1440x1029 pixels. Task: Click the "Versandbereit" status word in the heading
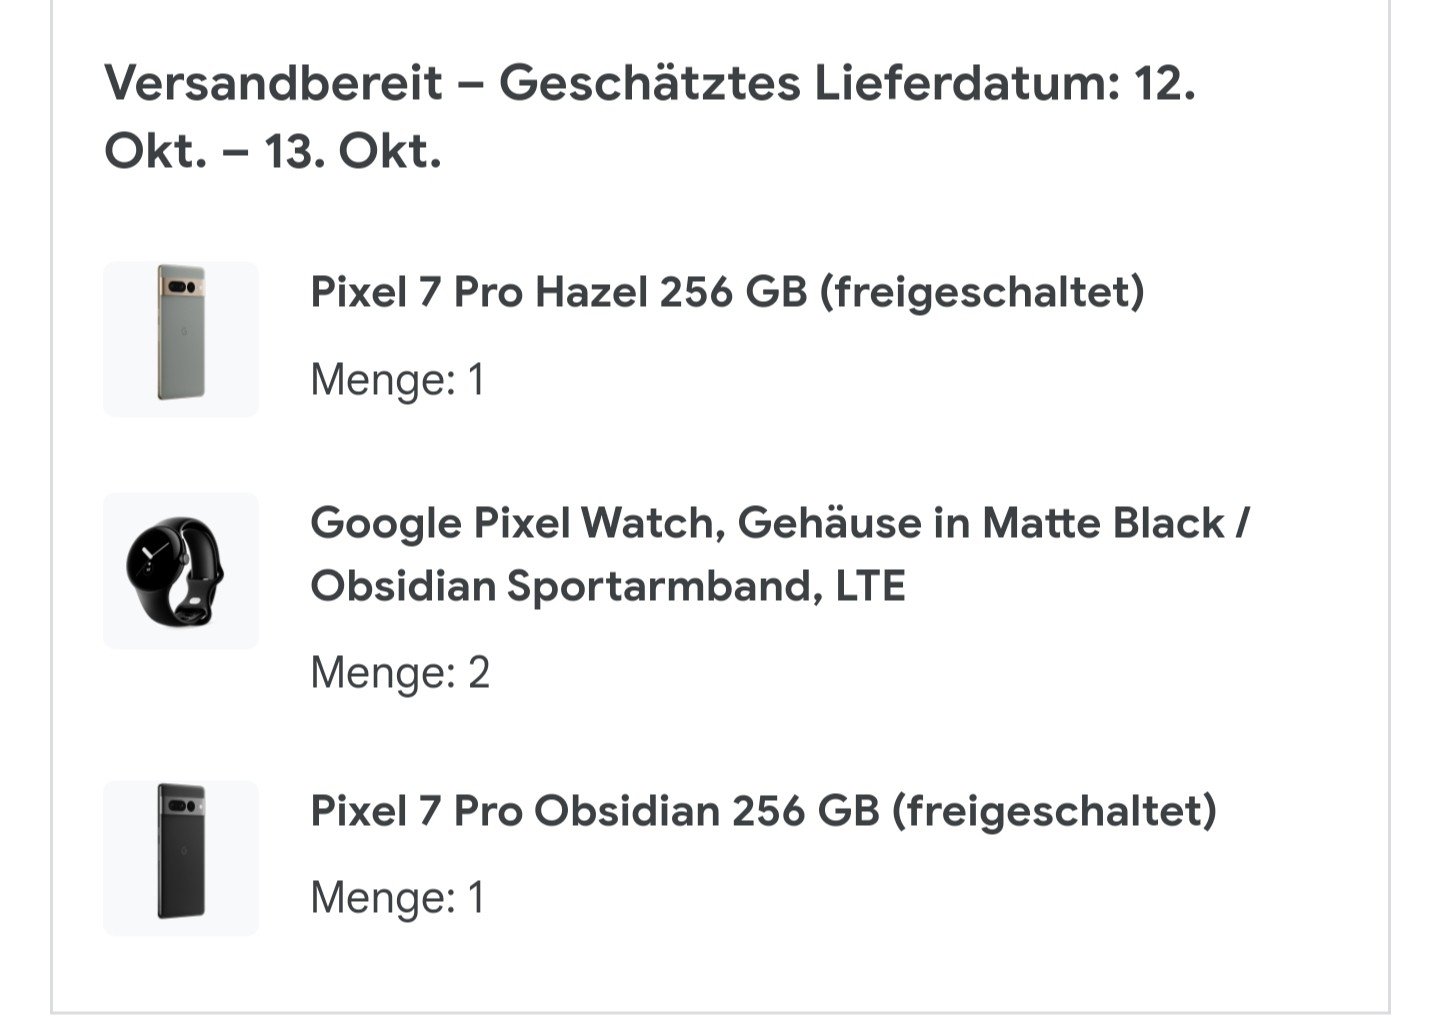pos(273,82)
